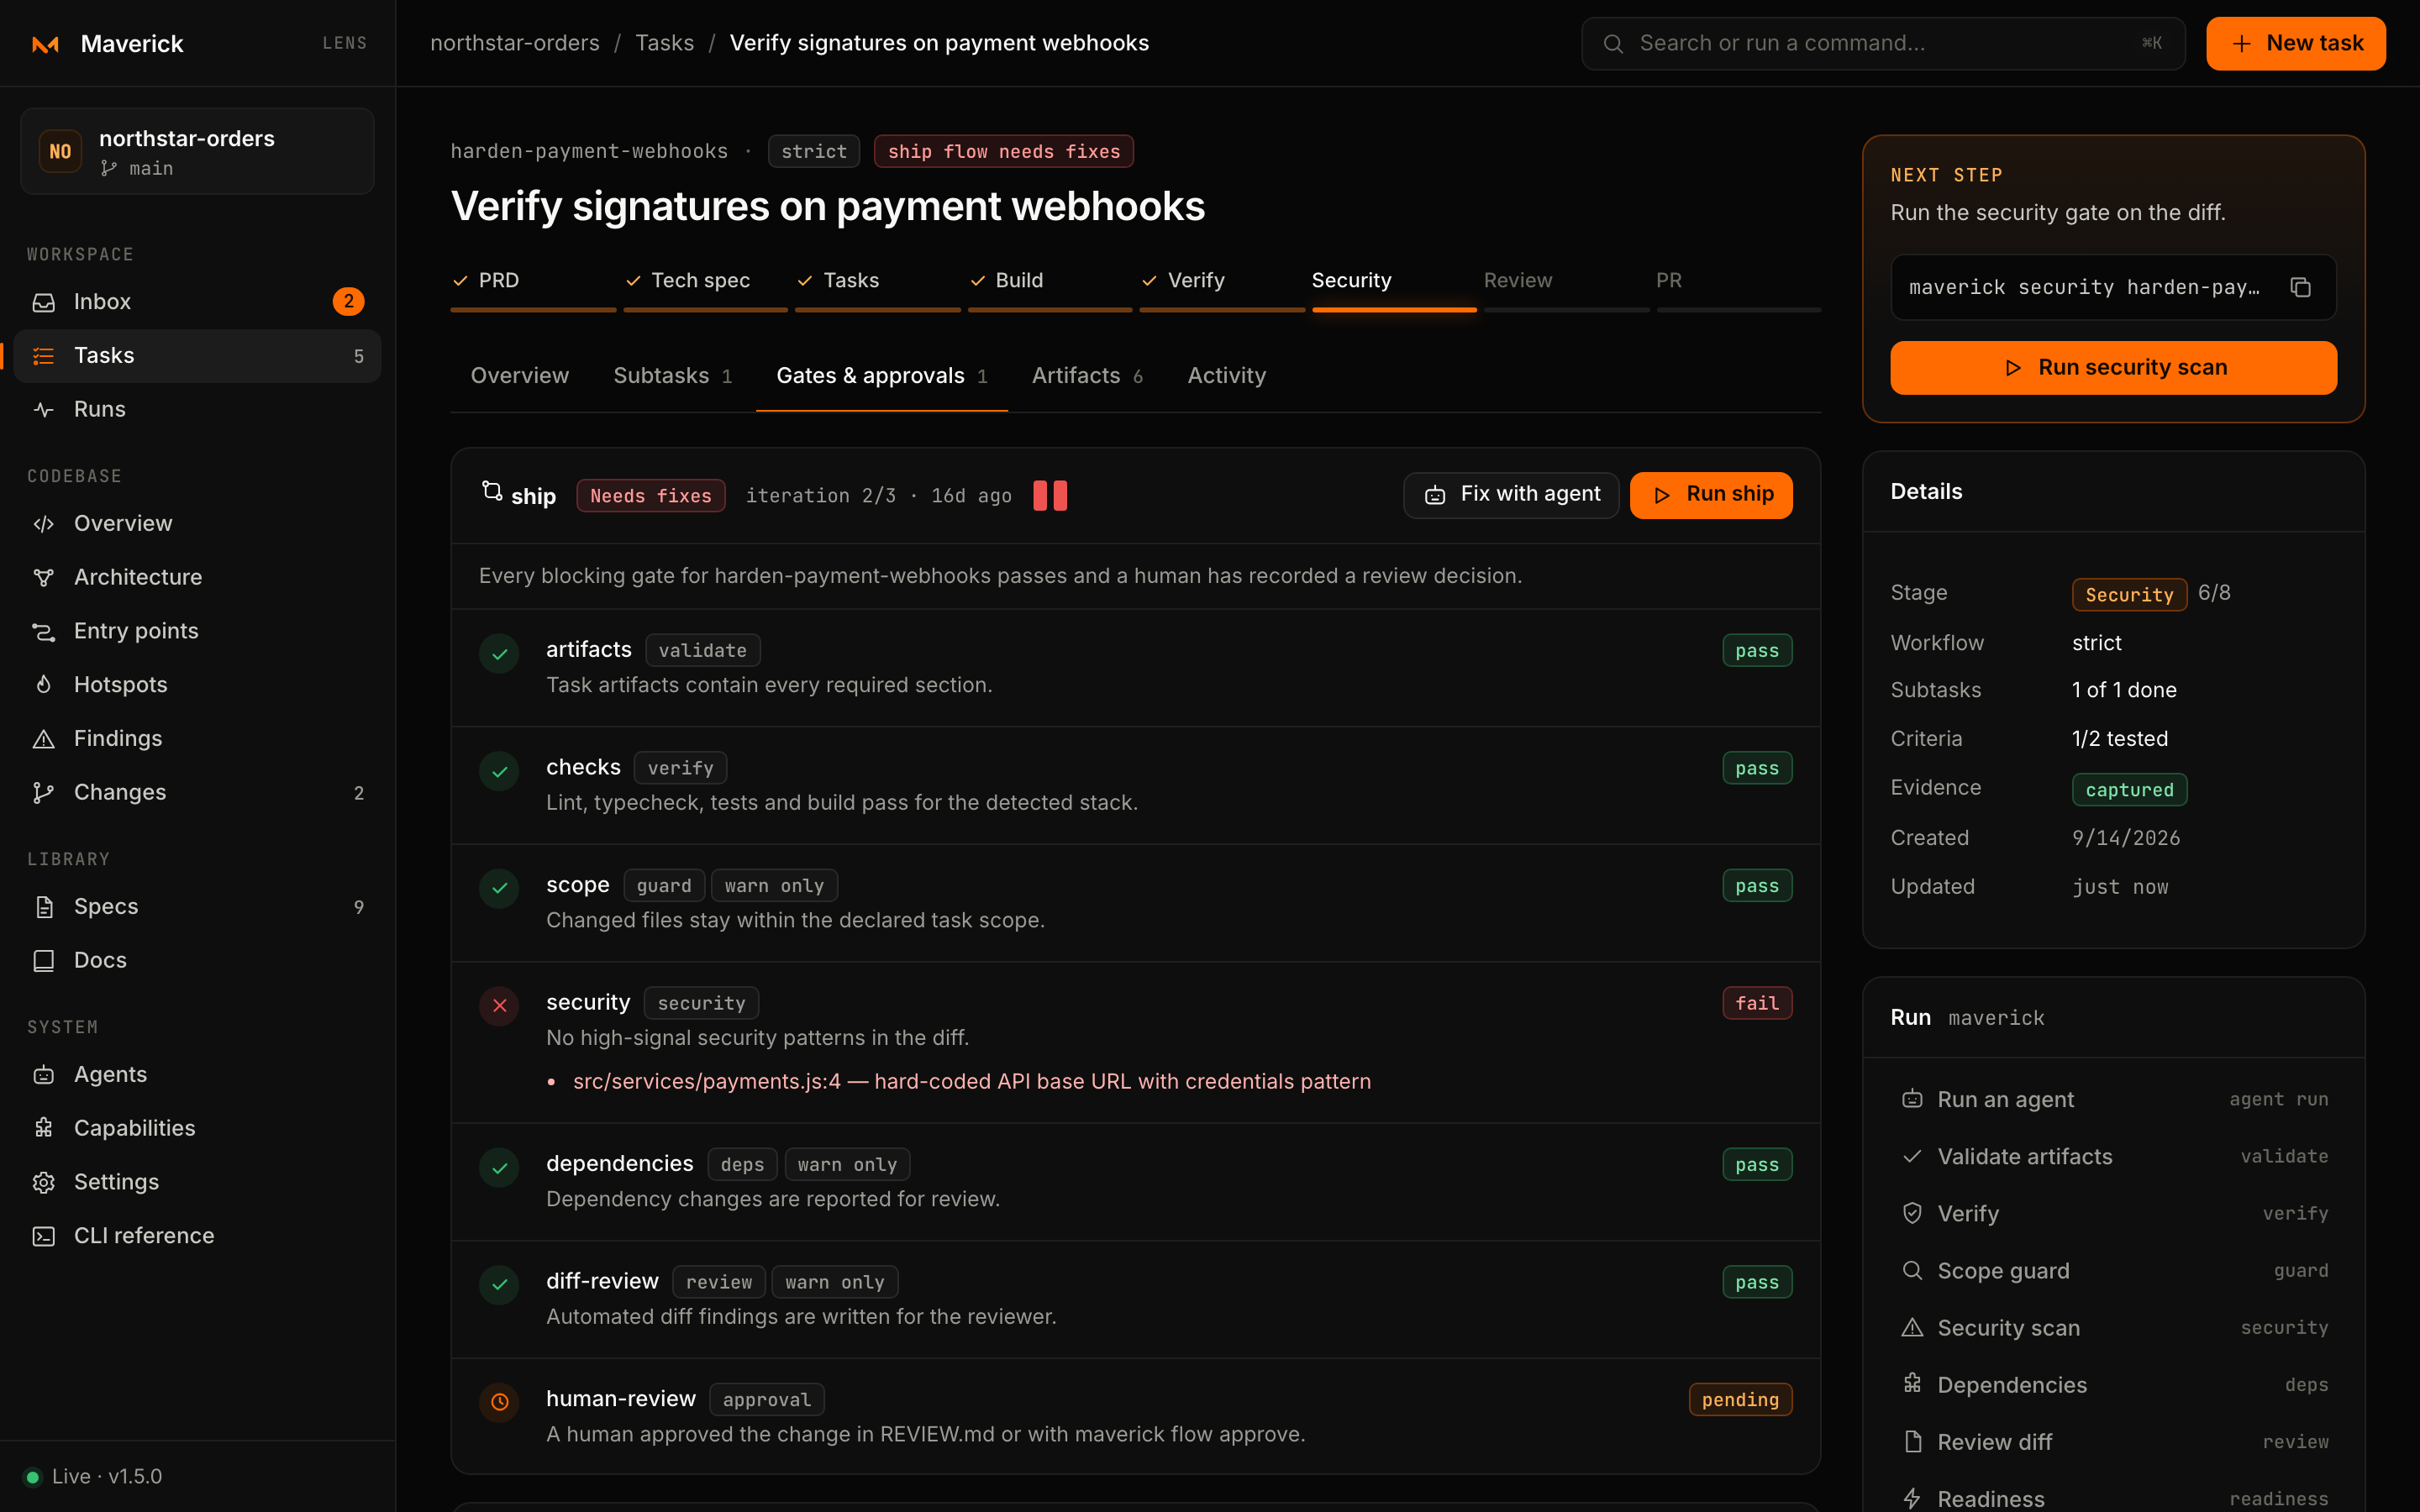
Task: Open the Artifacts tab
Action: 1087,376
